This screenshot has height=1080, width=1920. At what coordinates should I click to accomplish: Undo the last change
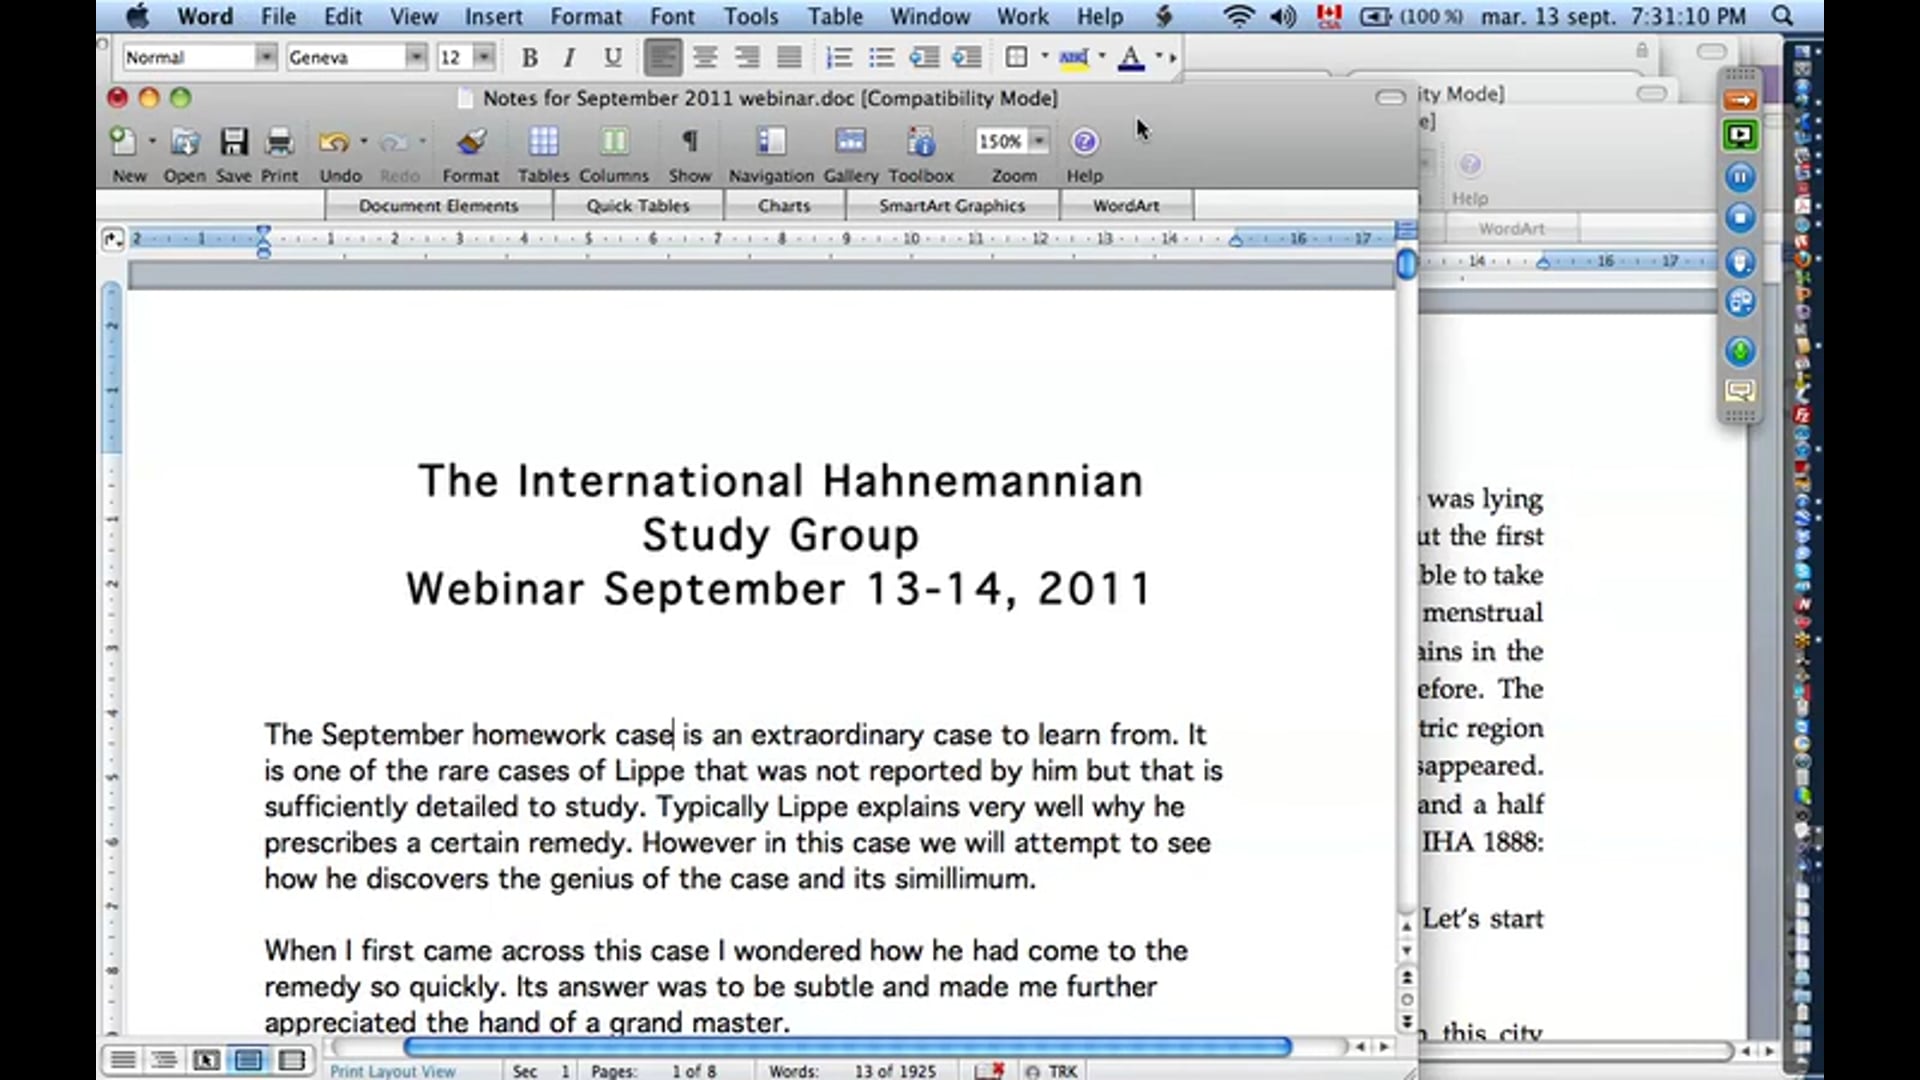[337, 141]
